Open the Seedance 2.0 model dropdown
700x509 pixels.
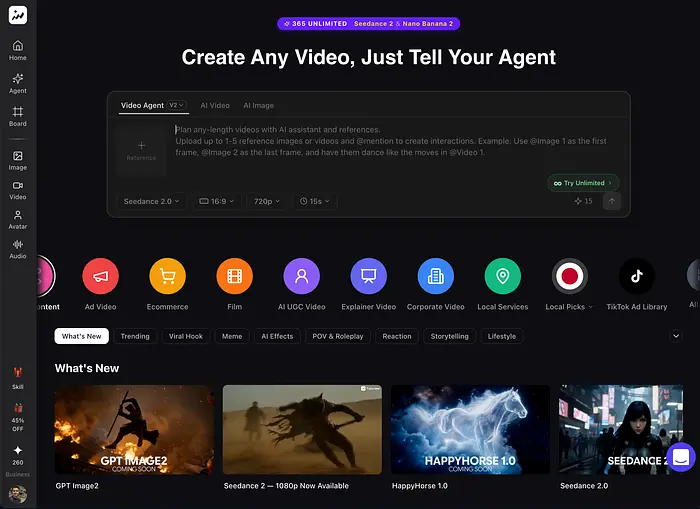click(x=152, y=201)
